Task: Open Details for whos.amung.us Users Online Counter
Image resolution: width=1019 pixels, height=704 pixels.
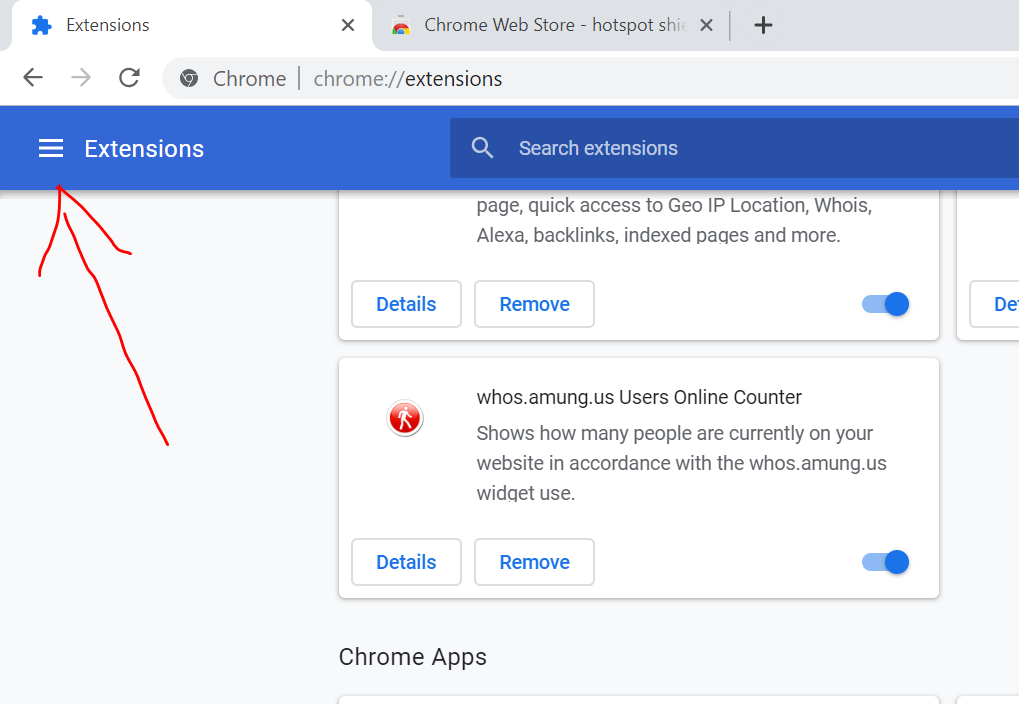Action: (406, 562)
